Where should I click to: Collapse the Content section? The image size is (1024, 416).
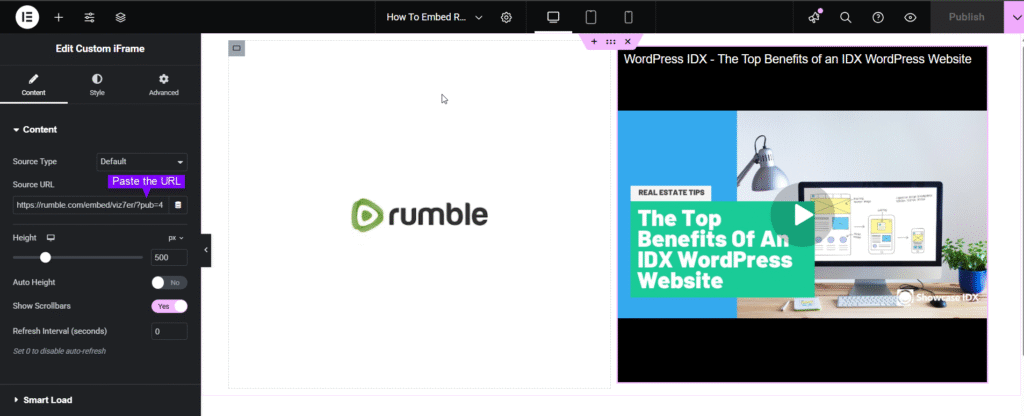pos(35,129)
